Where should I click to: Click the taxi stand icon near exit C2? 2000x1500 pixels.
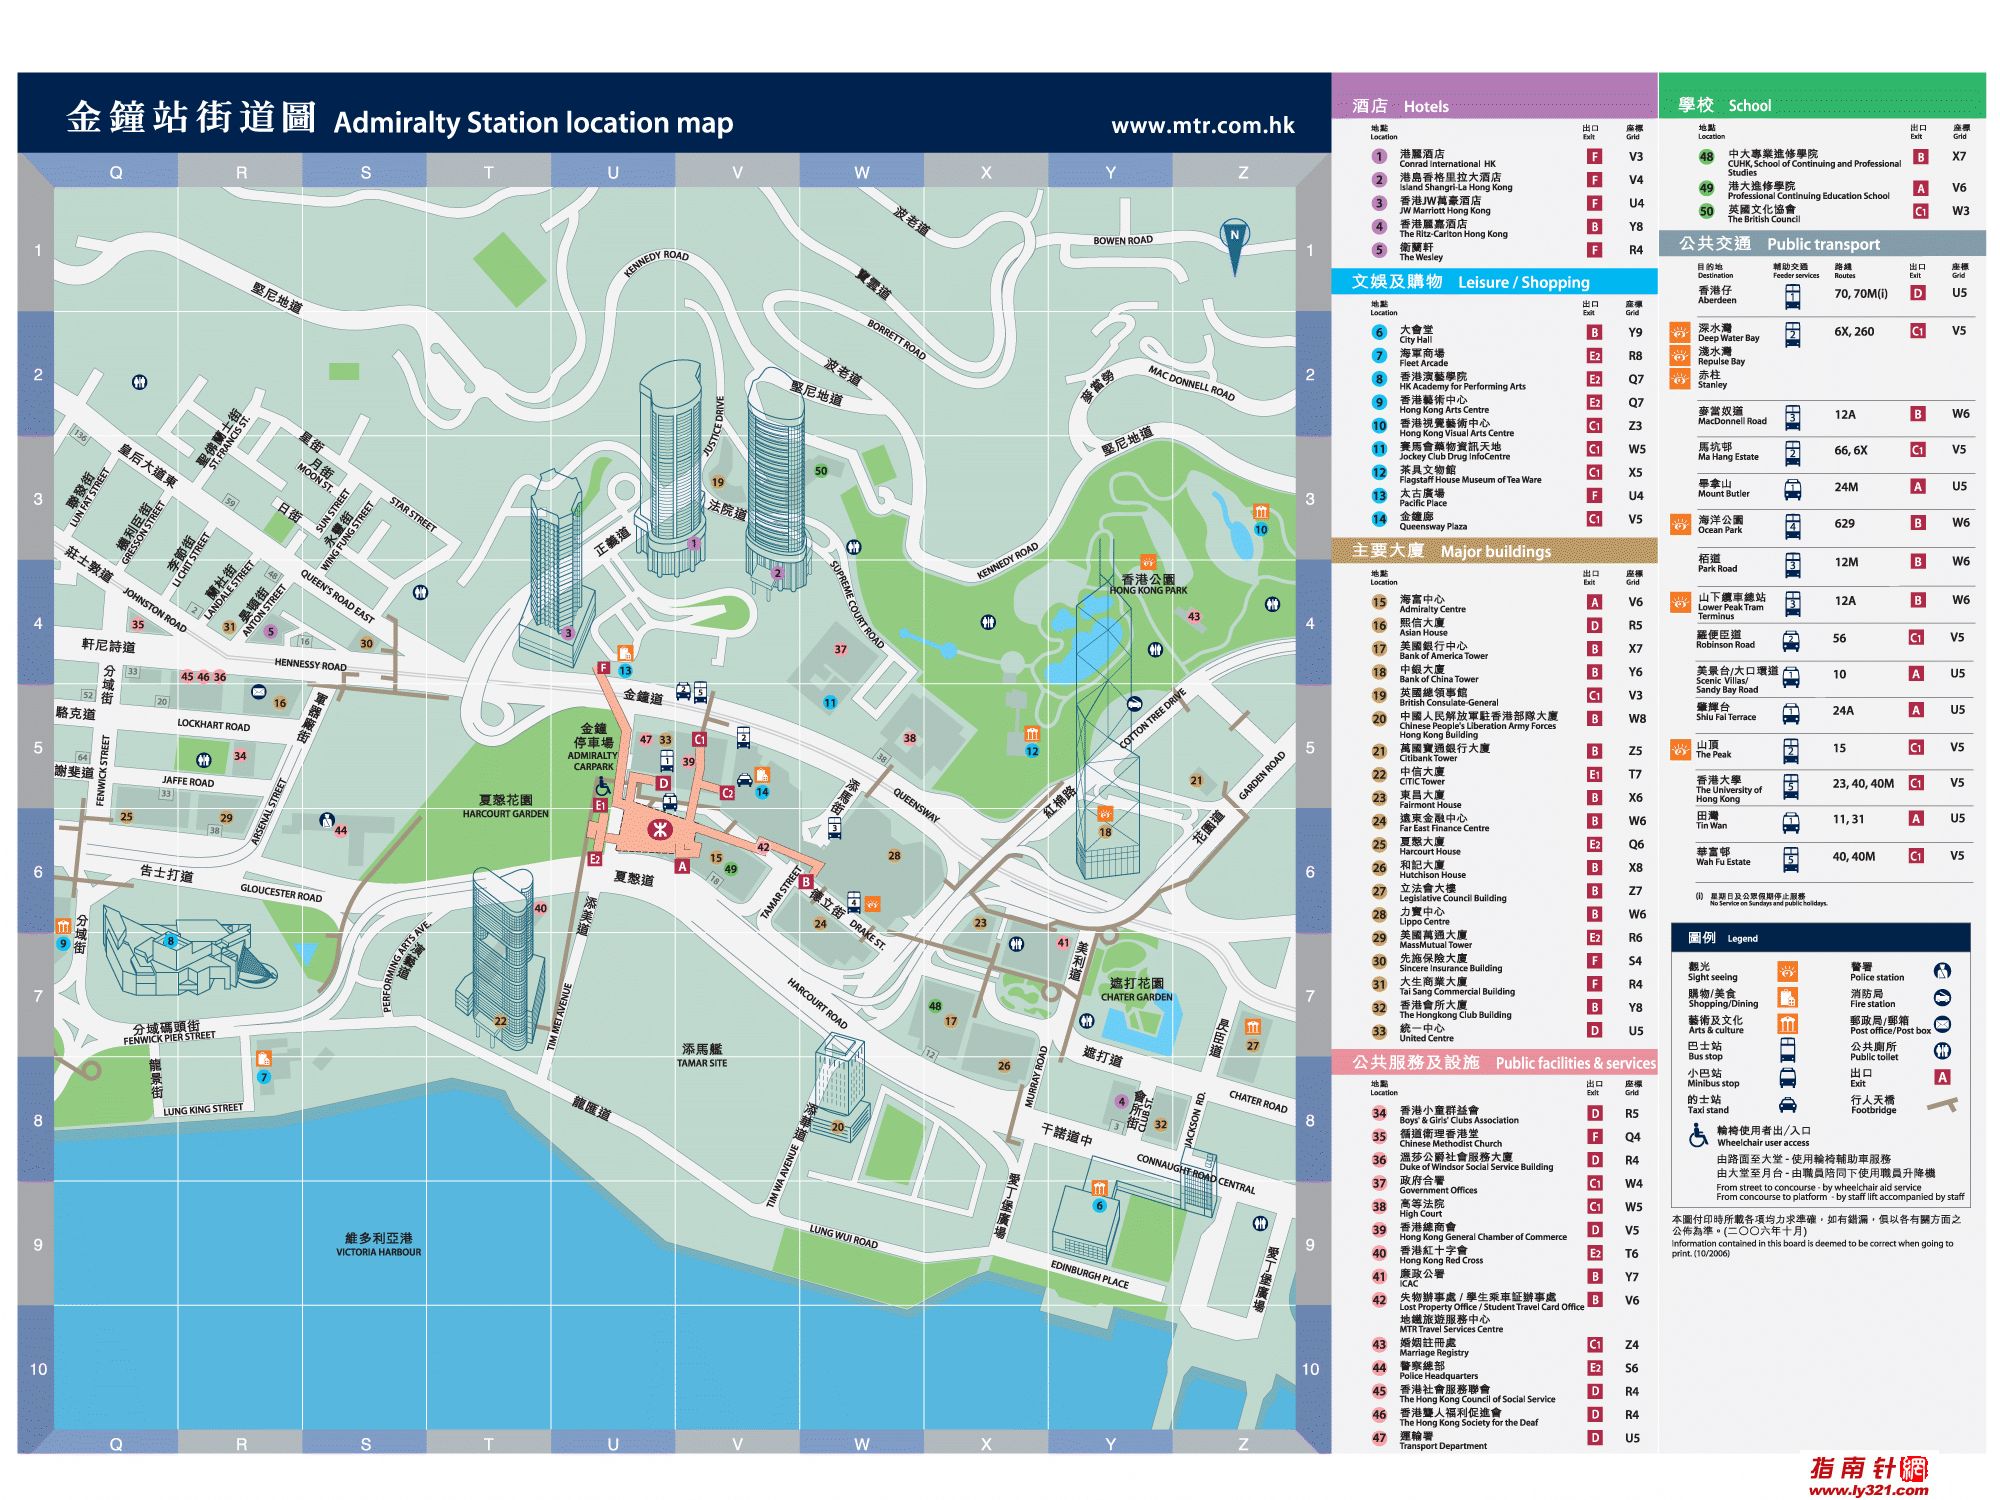[744, 780]
